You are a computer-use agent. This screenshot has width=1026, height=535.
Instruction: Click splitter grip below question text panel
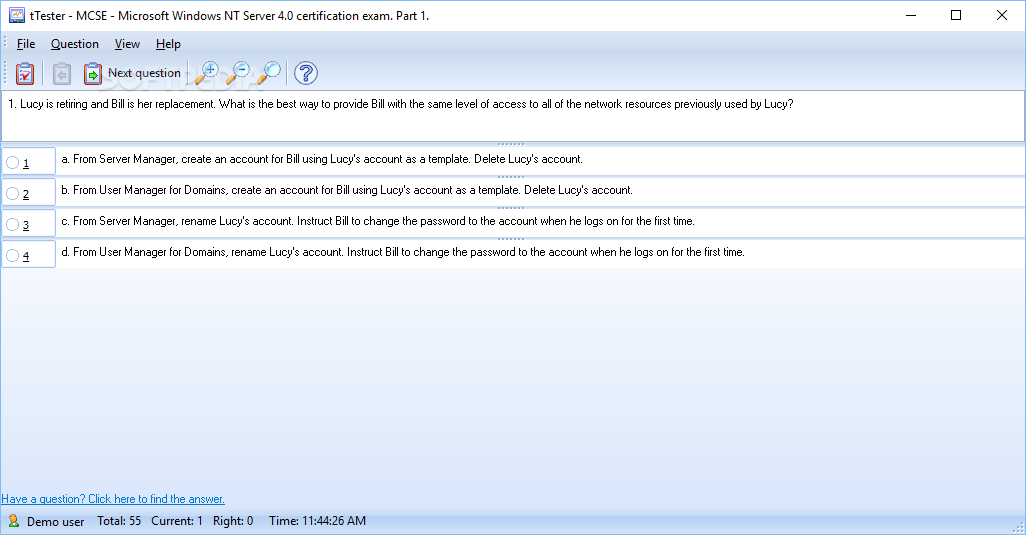tap(511, 144)
